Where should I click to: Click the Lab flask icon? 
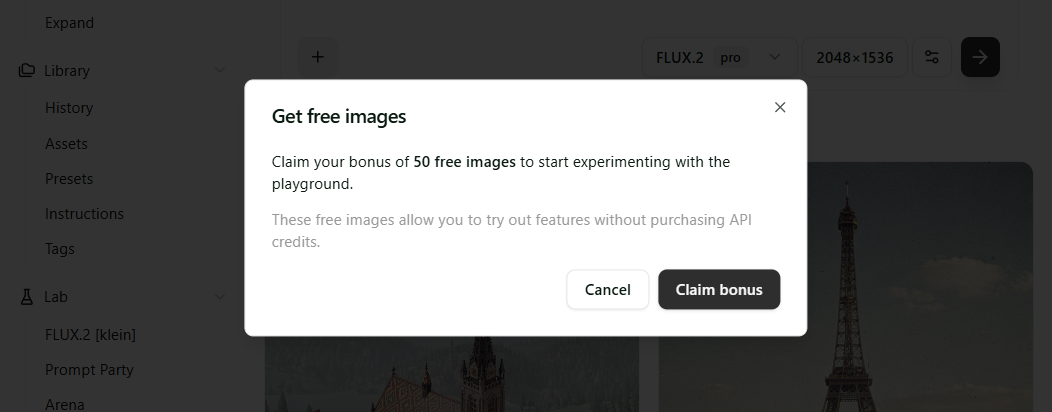point(27,297)
